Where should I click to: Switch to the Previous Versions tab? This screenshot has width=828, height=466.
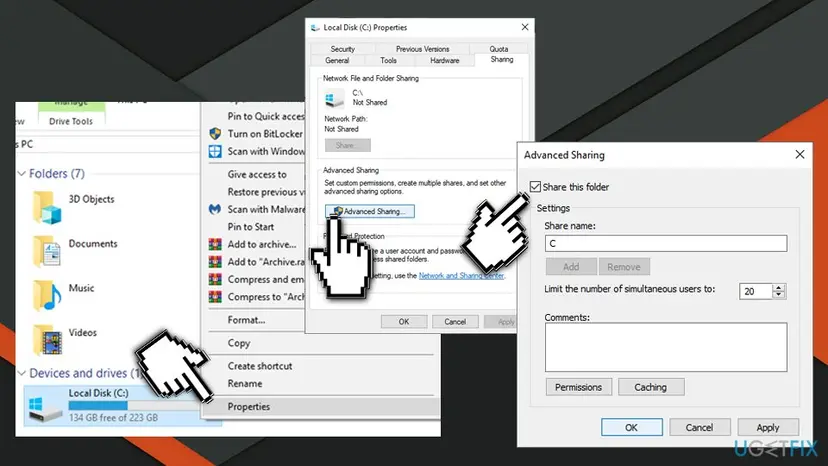click(422, 49)
